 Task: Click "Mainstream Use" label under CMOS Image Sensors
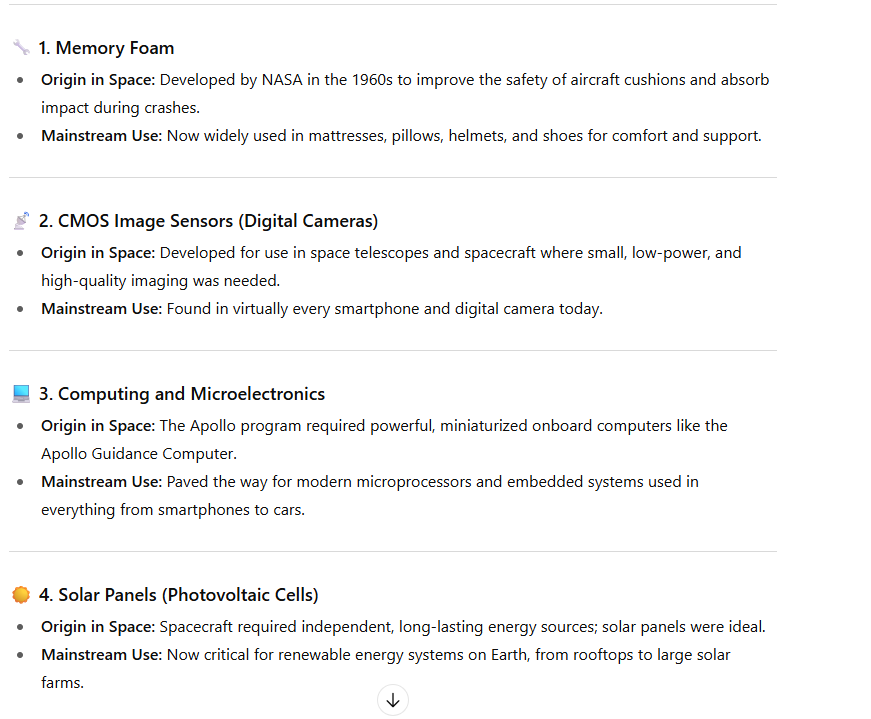click(101, 309)
